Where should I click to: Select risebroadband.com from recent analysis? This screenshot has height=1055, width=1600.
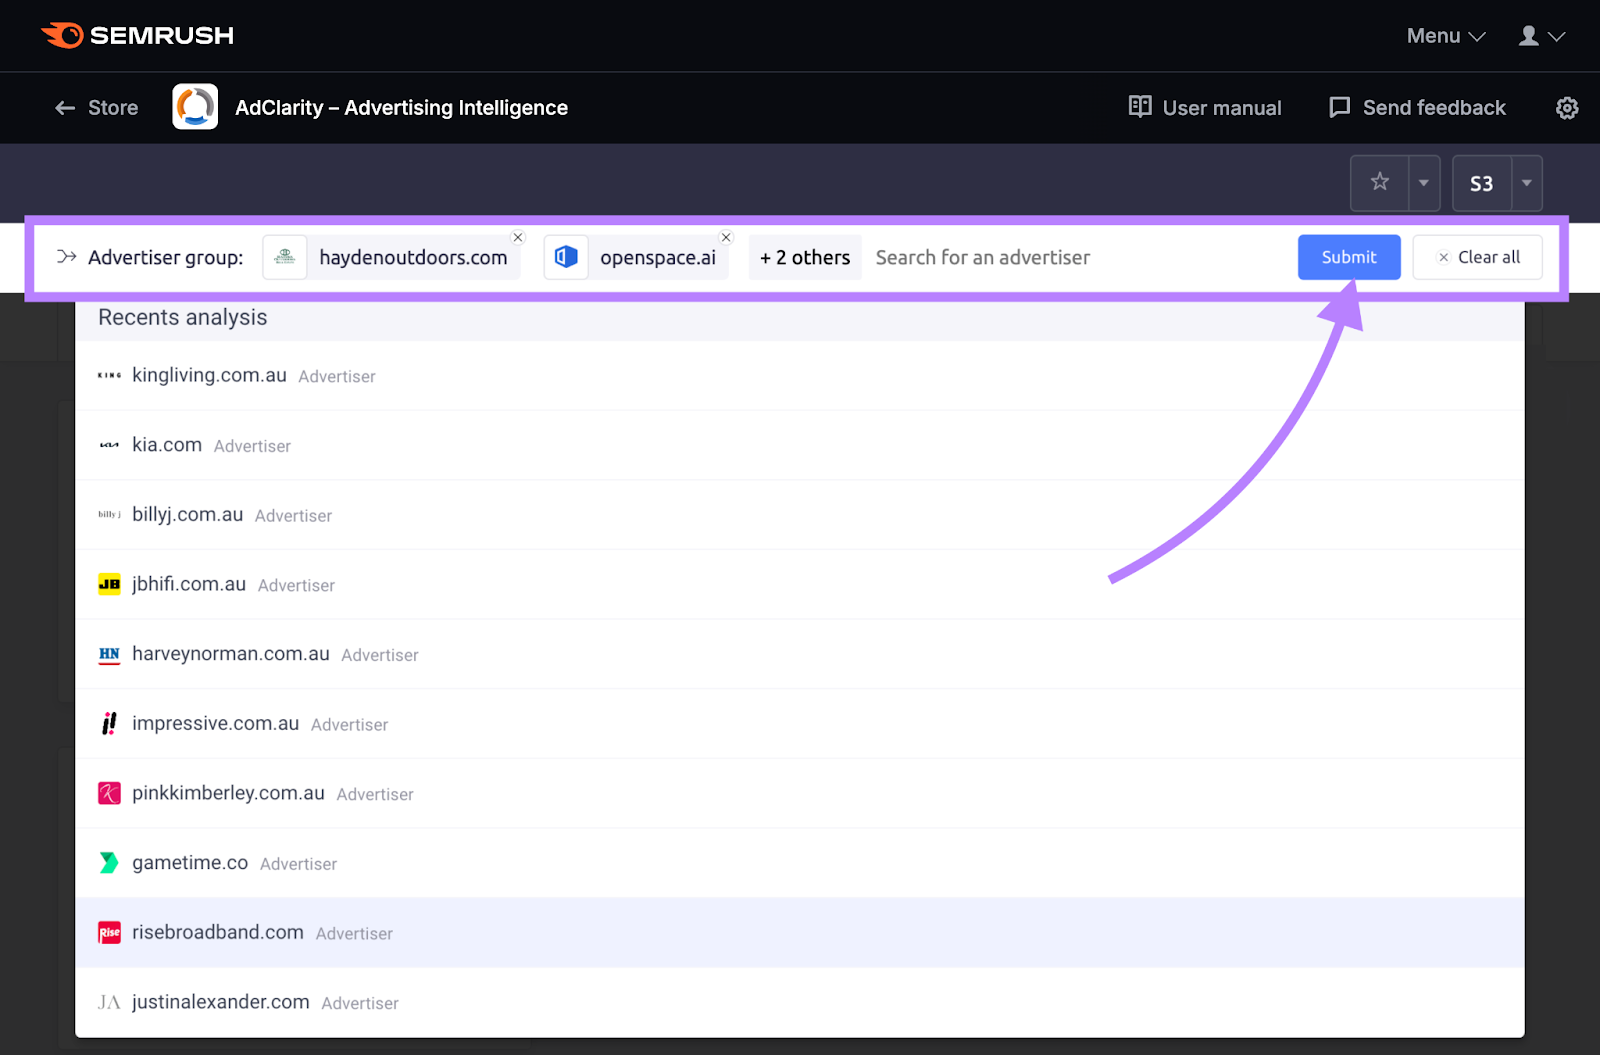pyautogui.click(x=218, y=932)
